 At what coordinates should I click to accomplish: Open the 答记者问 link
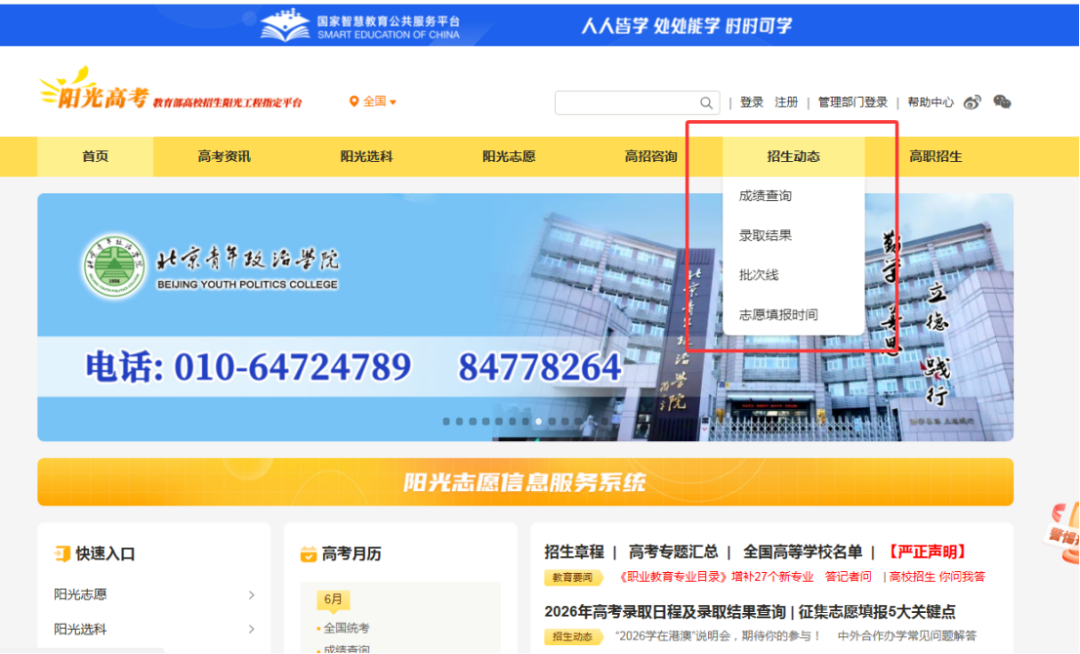848,577
